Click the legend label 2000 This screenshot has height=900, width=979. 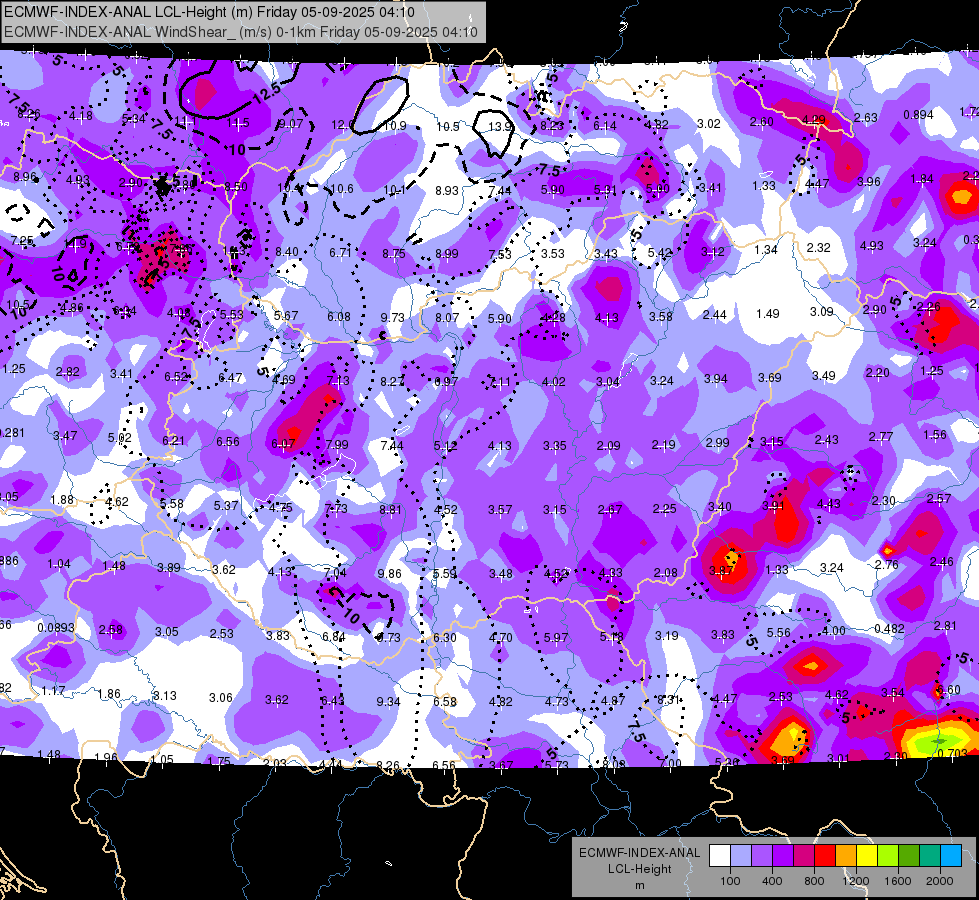[x=939, y=881]
